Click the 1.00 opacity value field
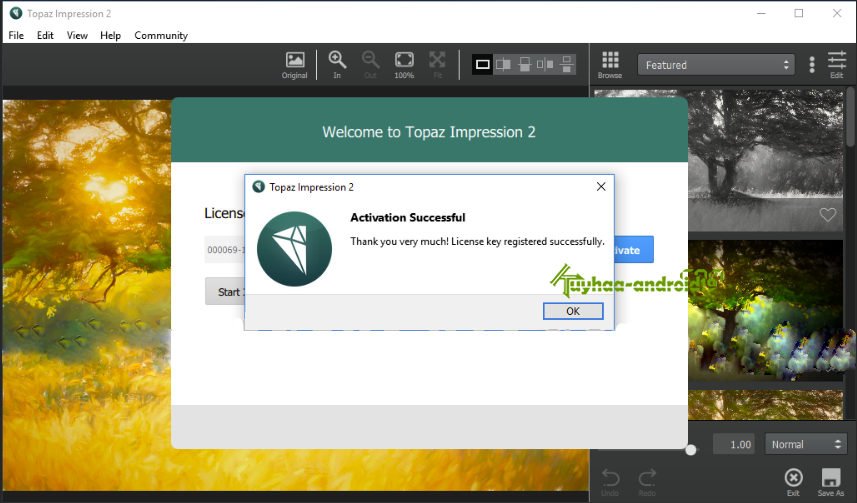Screen dimensions: 857x503 pos(733,444)
